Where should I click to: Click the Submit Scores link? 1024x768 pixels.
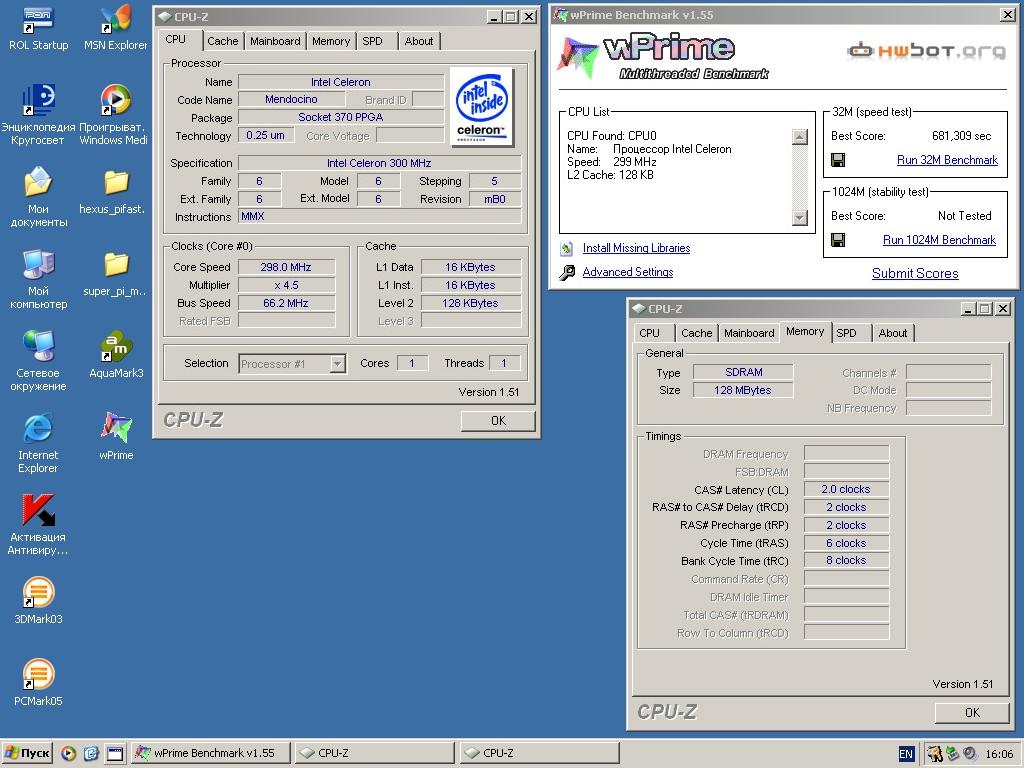click(915, 274)
